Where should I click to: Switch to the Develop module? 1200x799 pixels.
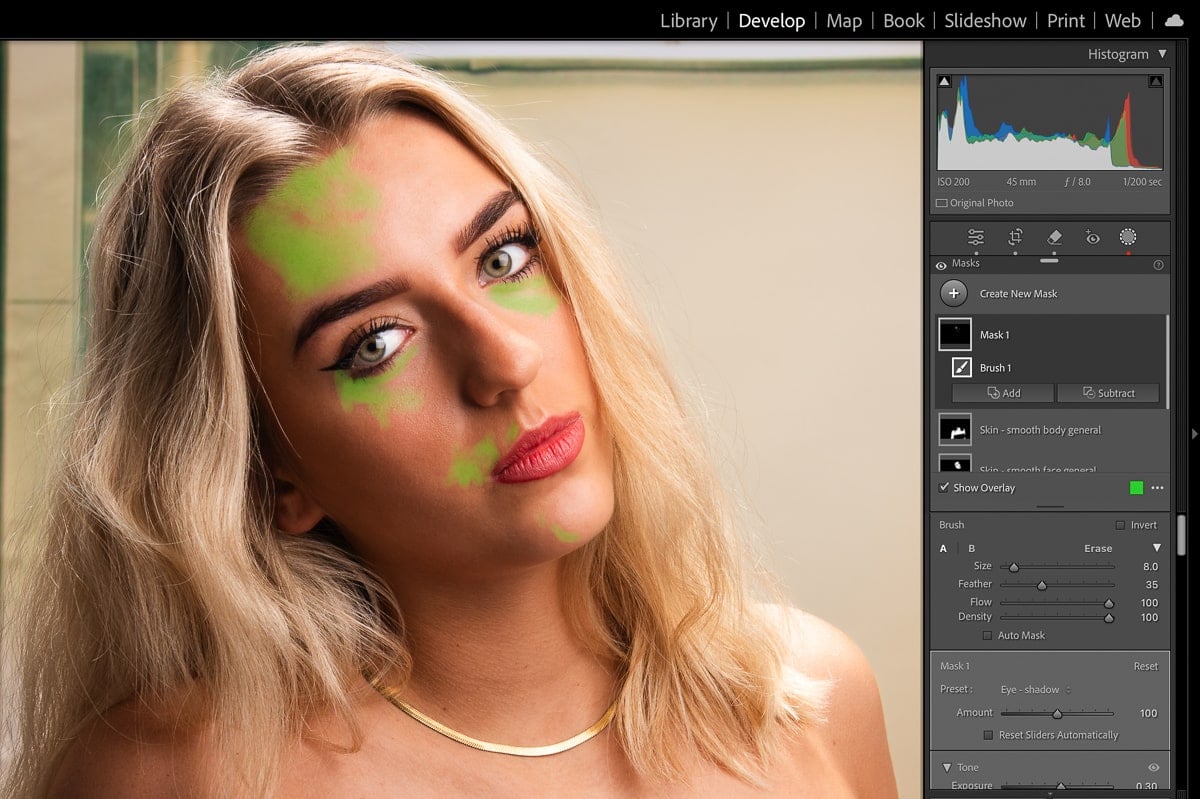click(x=771, y=20)
